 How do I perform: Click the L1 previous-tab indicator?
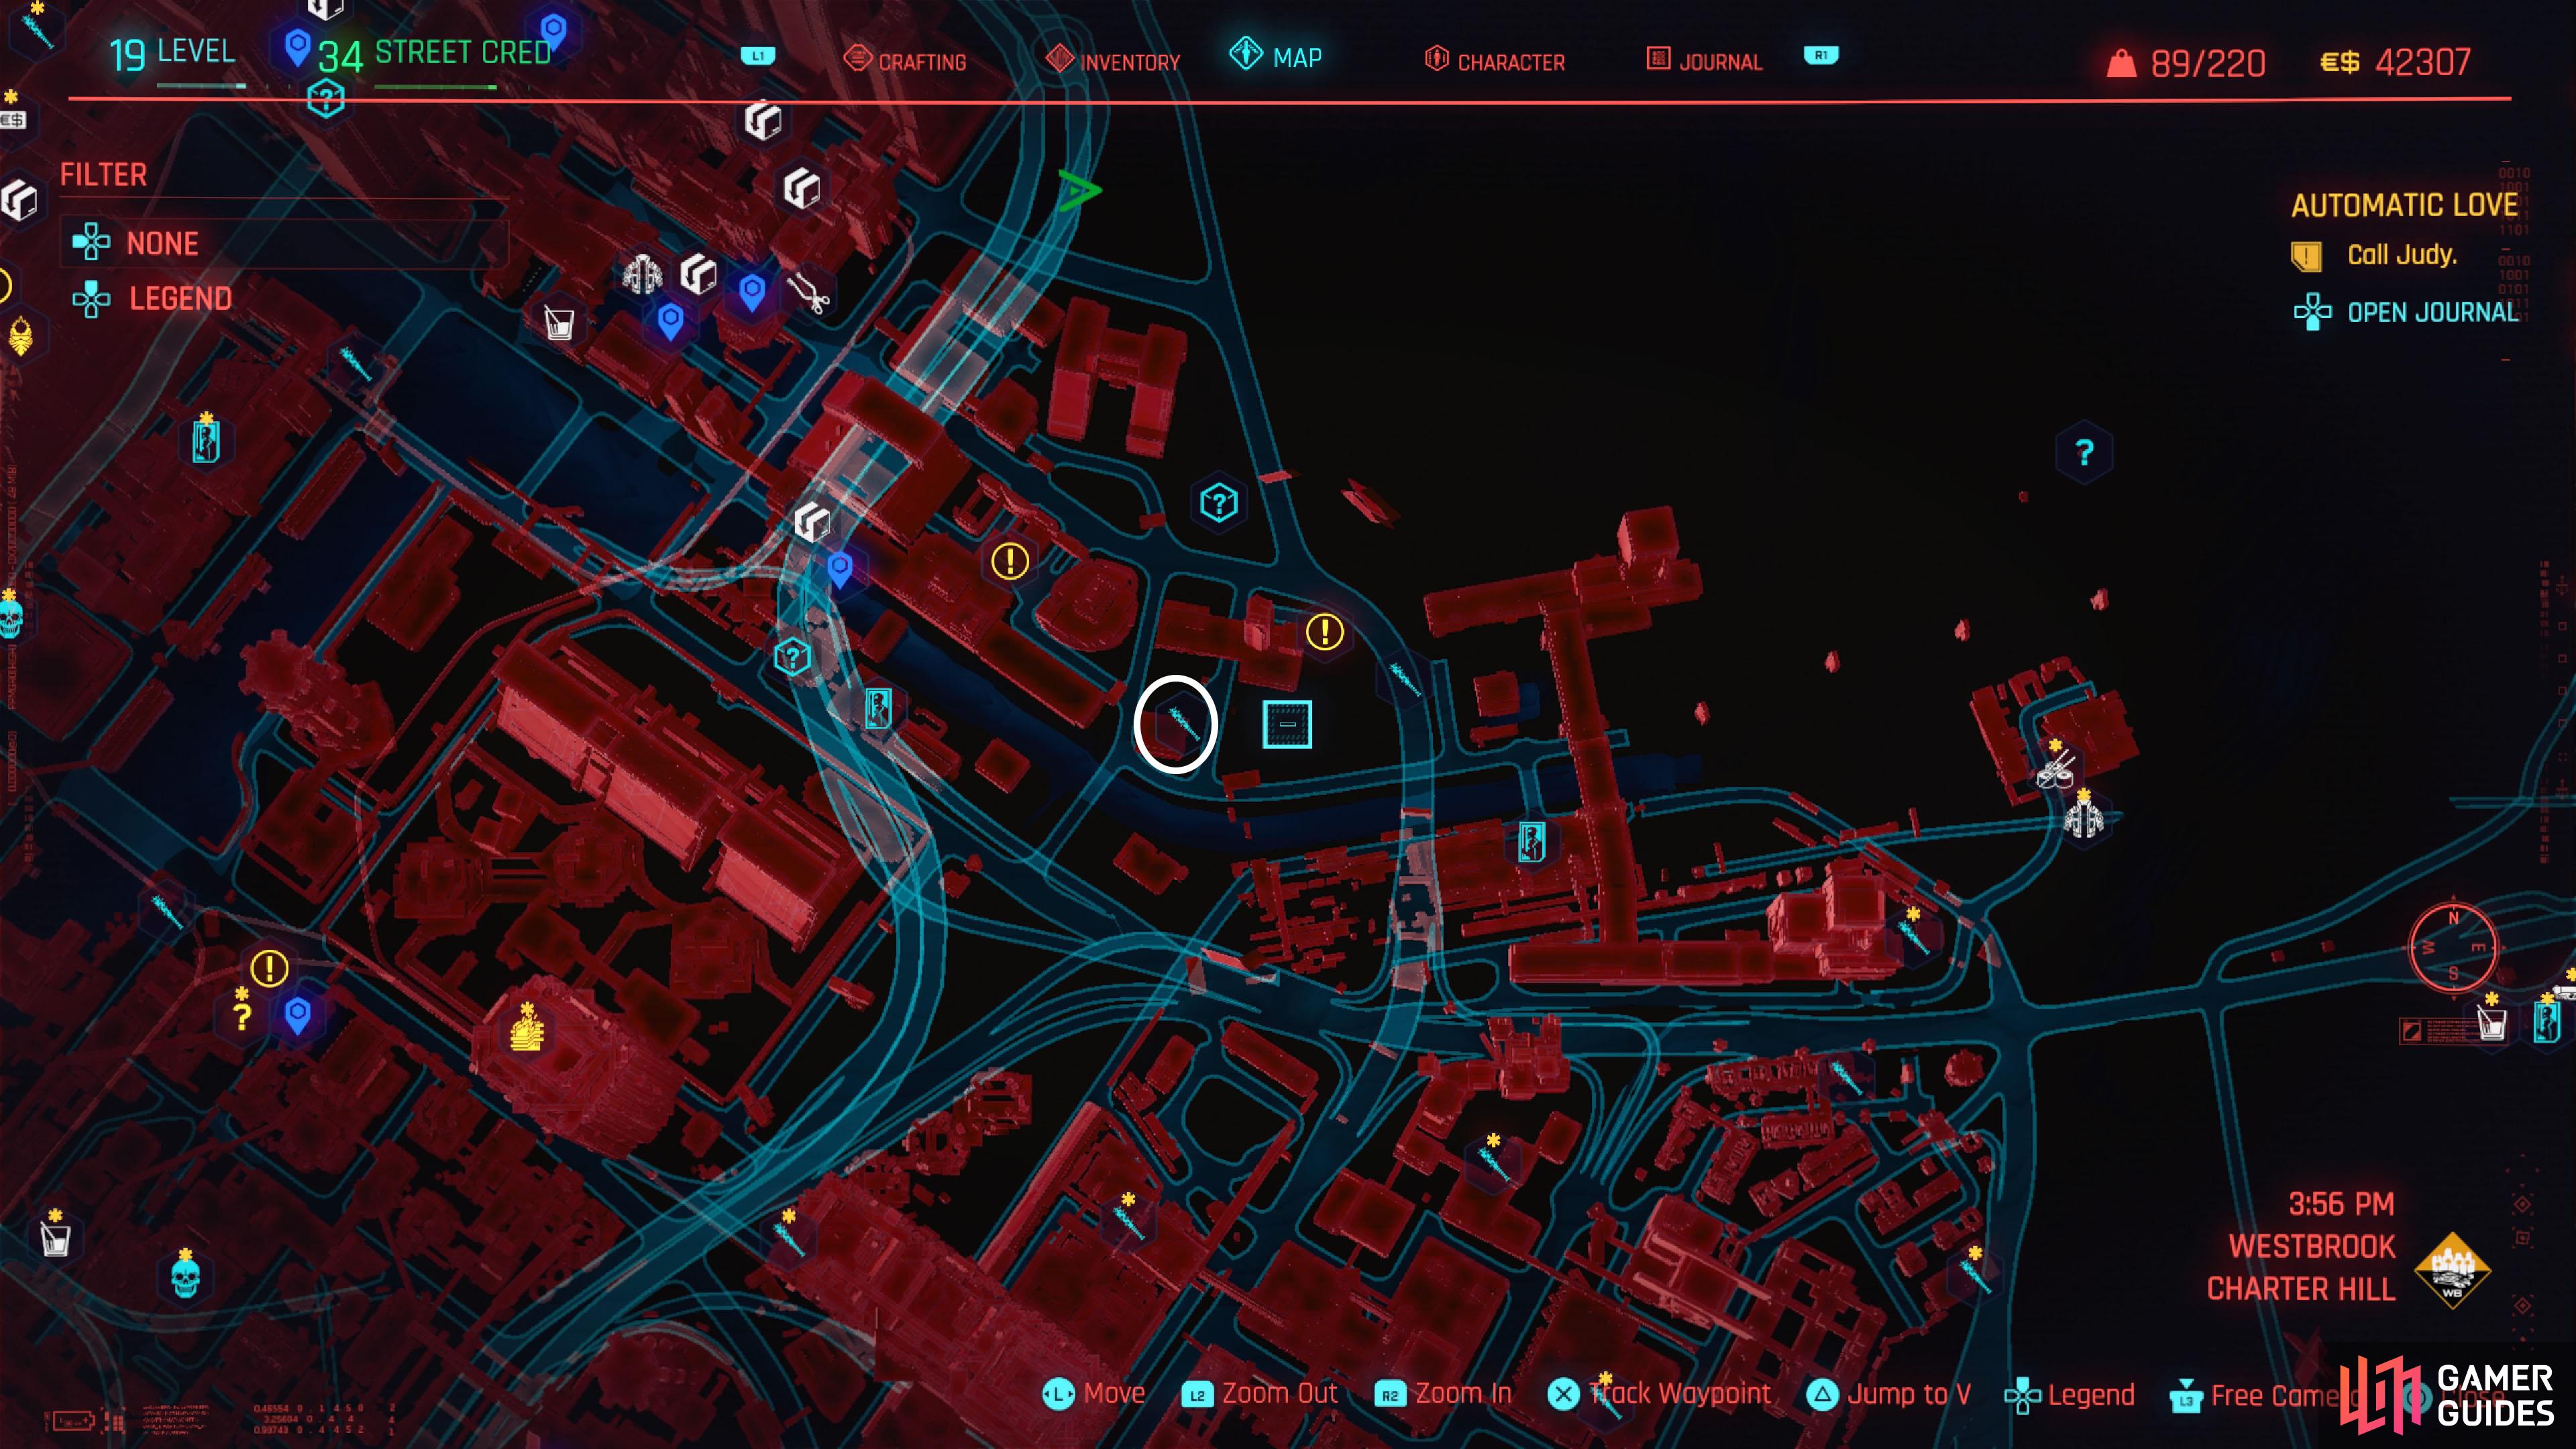pyautogui.click(x=757, y=56)
